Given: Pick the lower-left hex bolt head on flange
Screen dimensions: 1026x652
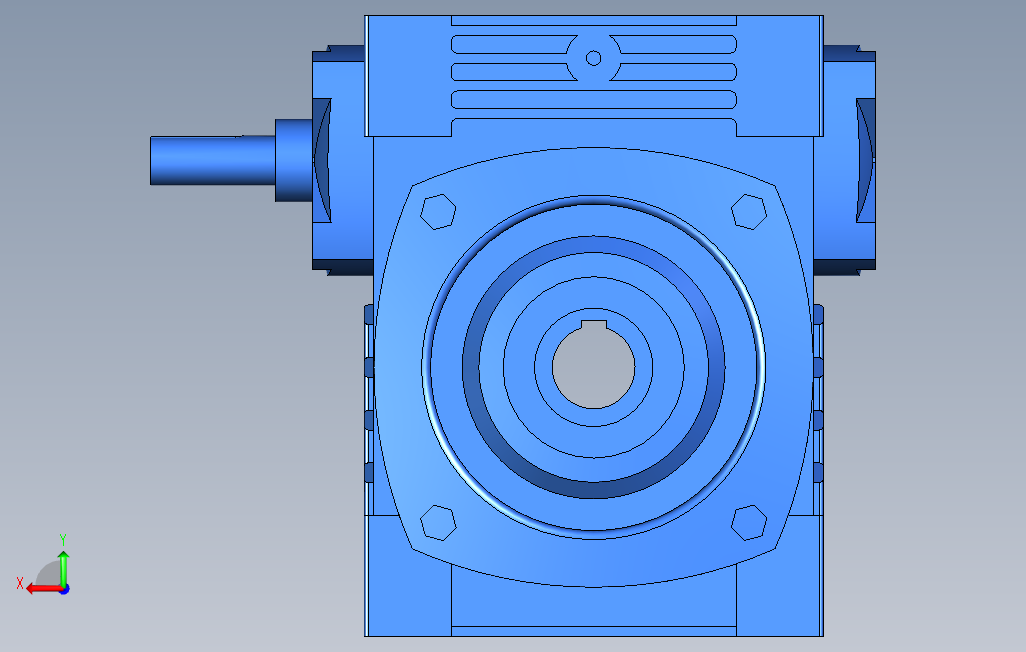Looking at the screenshot, I should [438, 522].
